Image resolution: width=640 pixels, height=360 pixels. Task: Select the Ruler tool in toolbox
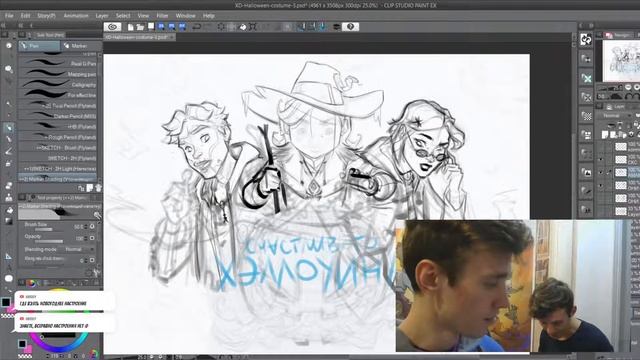coord(9,256)
